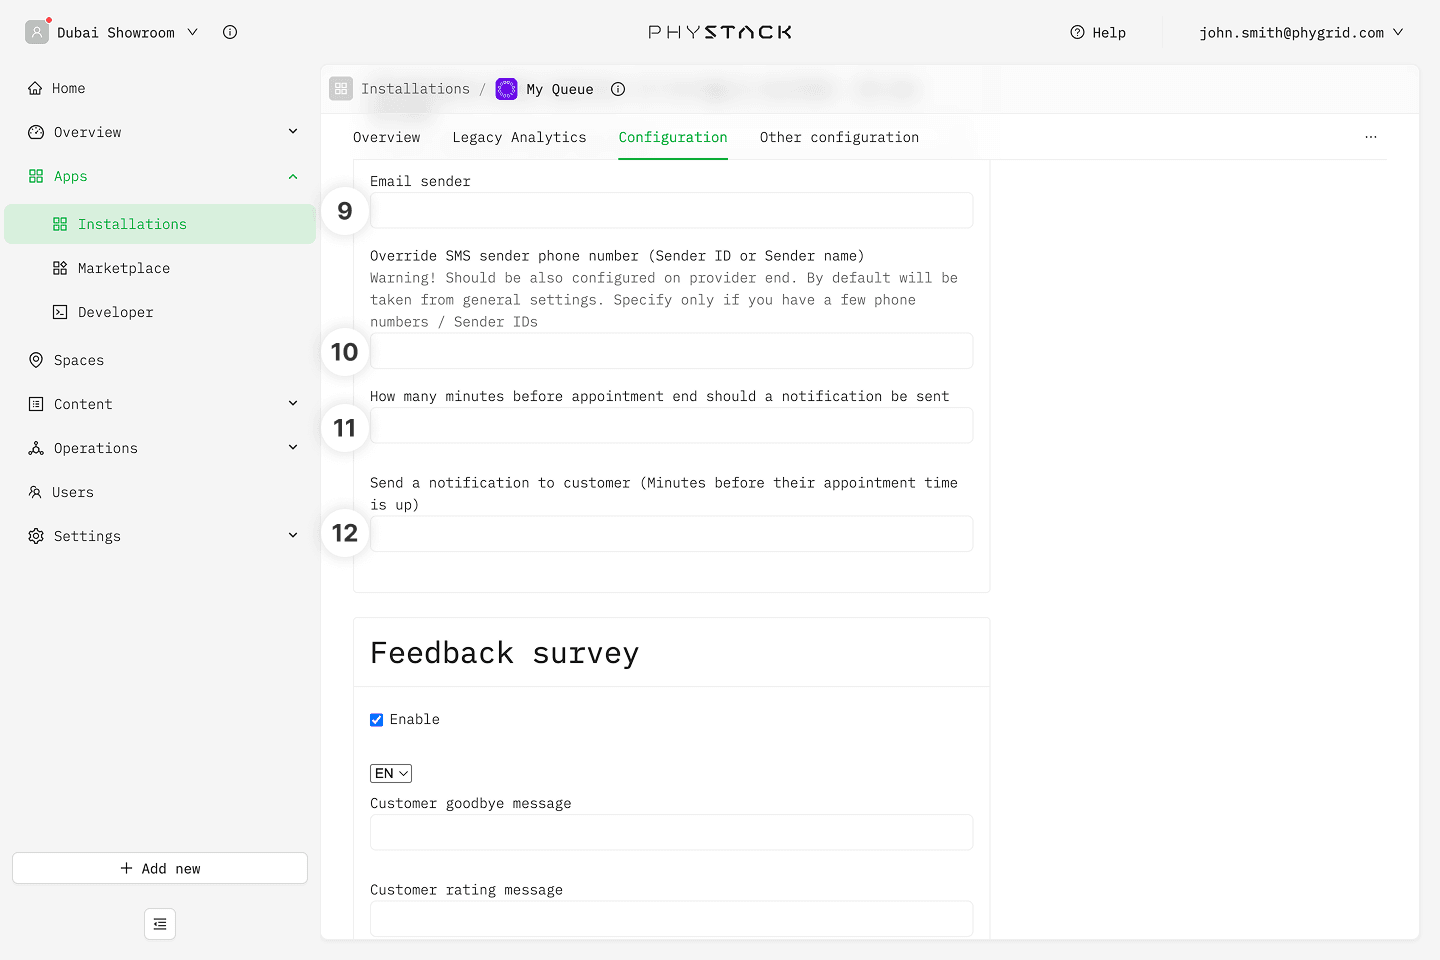Click the Spaces location pin icon
This screenshot has width=1440, height=960.
click(36, 360)
